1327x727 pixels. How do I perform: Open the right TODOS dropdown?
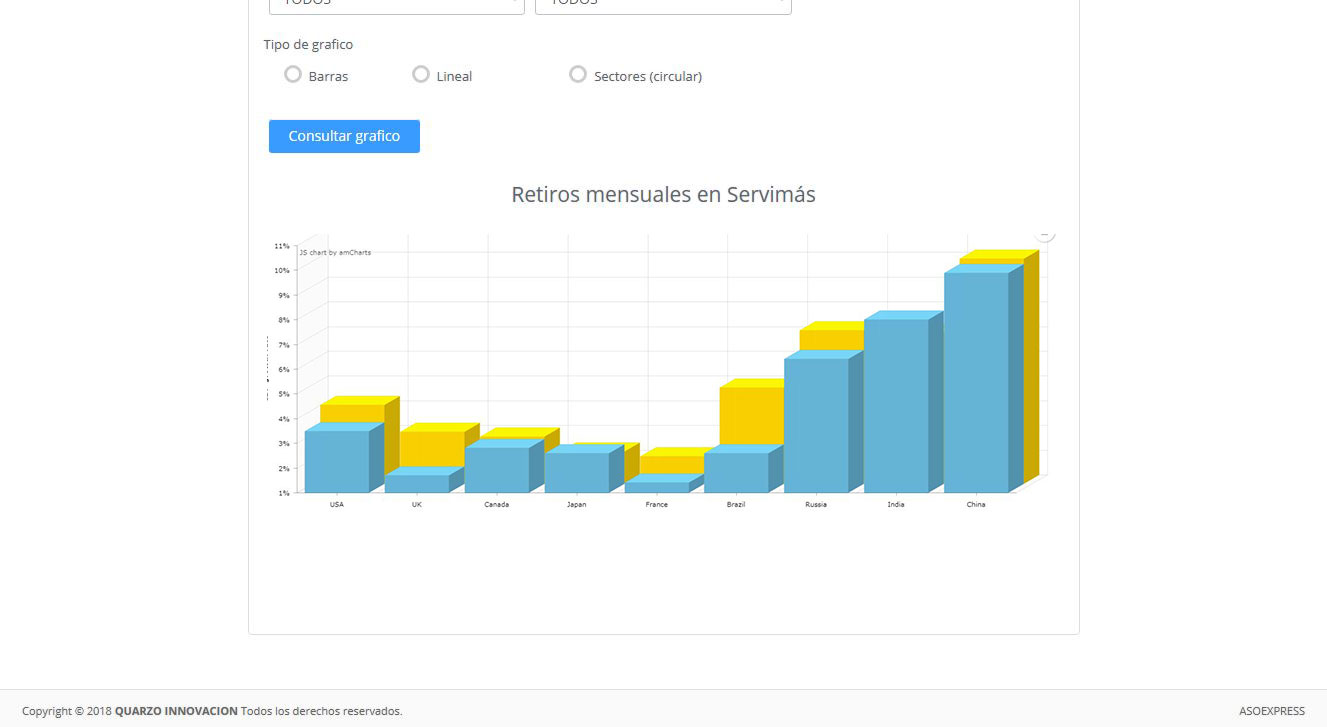pos(663,4)
